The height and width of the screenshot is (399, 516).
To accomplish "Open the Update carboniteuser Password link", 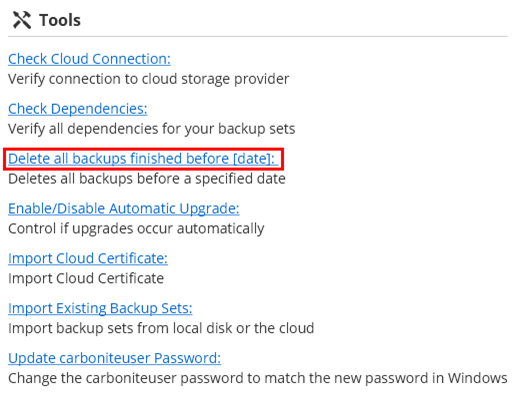I will click(x=114, y=358).
